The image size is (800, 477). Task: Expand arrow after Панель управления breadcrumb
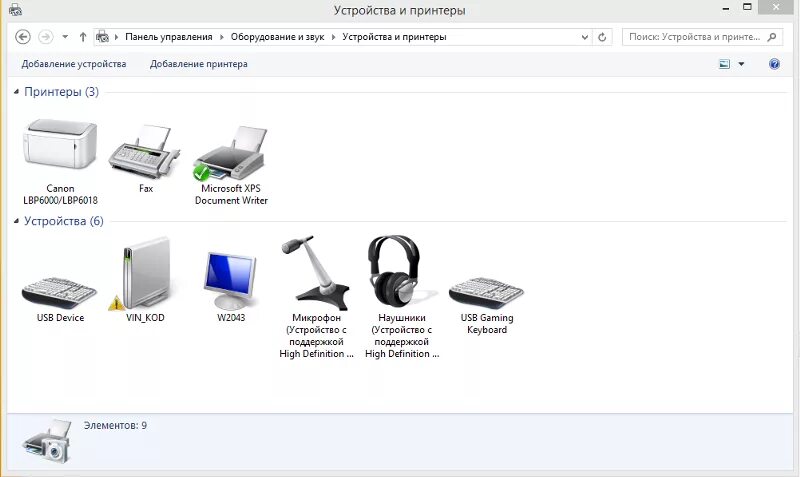pyautogui.click(x=221, y=37)
